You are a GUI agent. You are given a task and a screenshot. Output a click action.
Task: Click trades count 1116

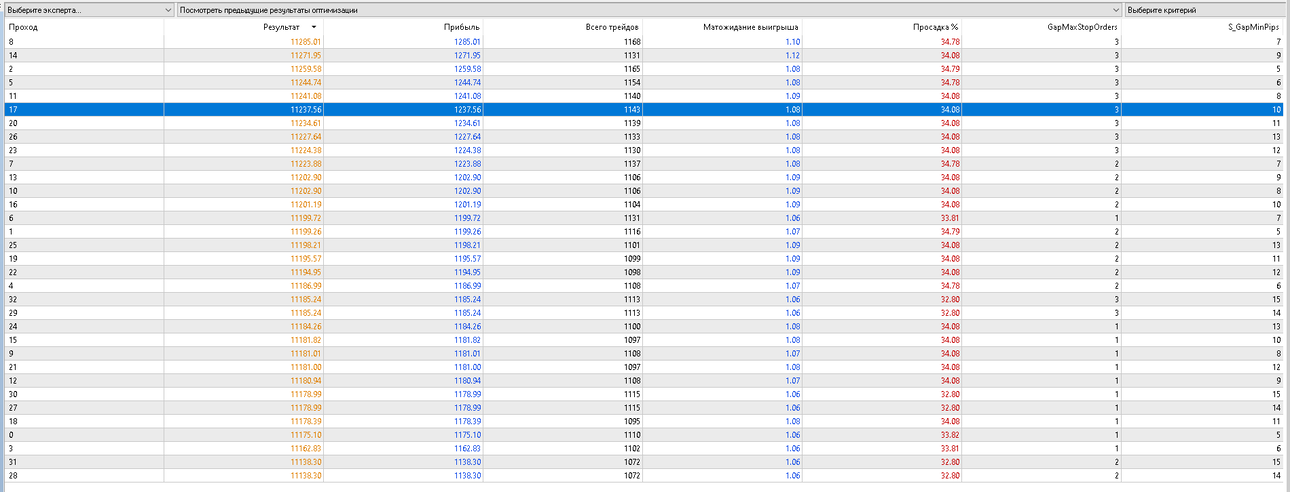tap(631, 230)
